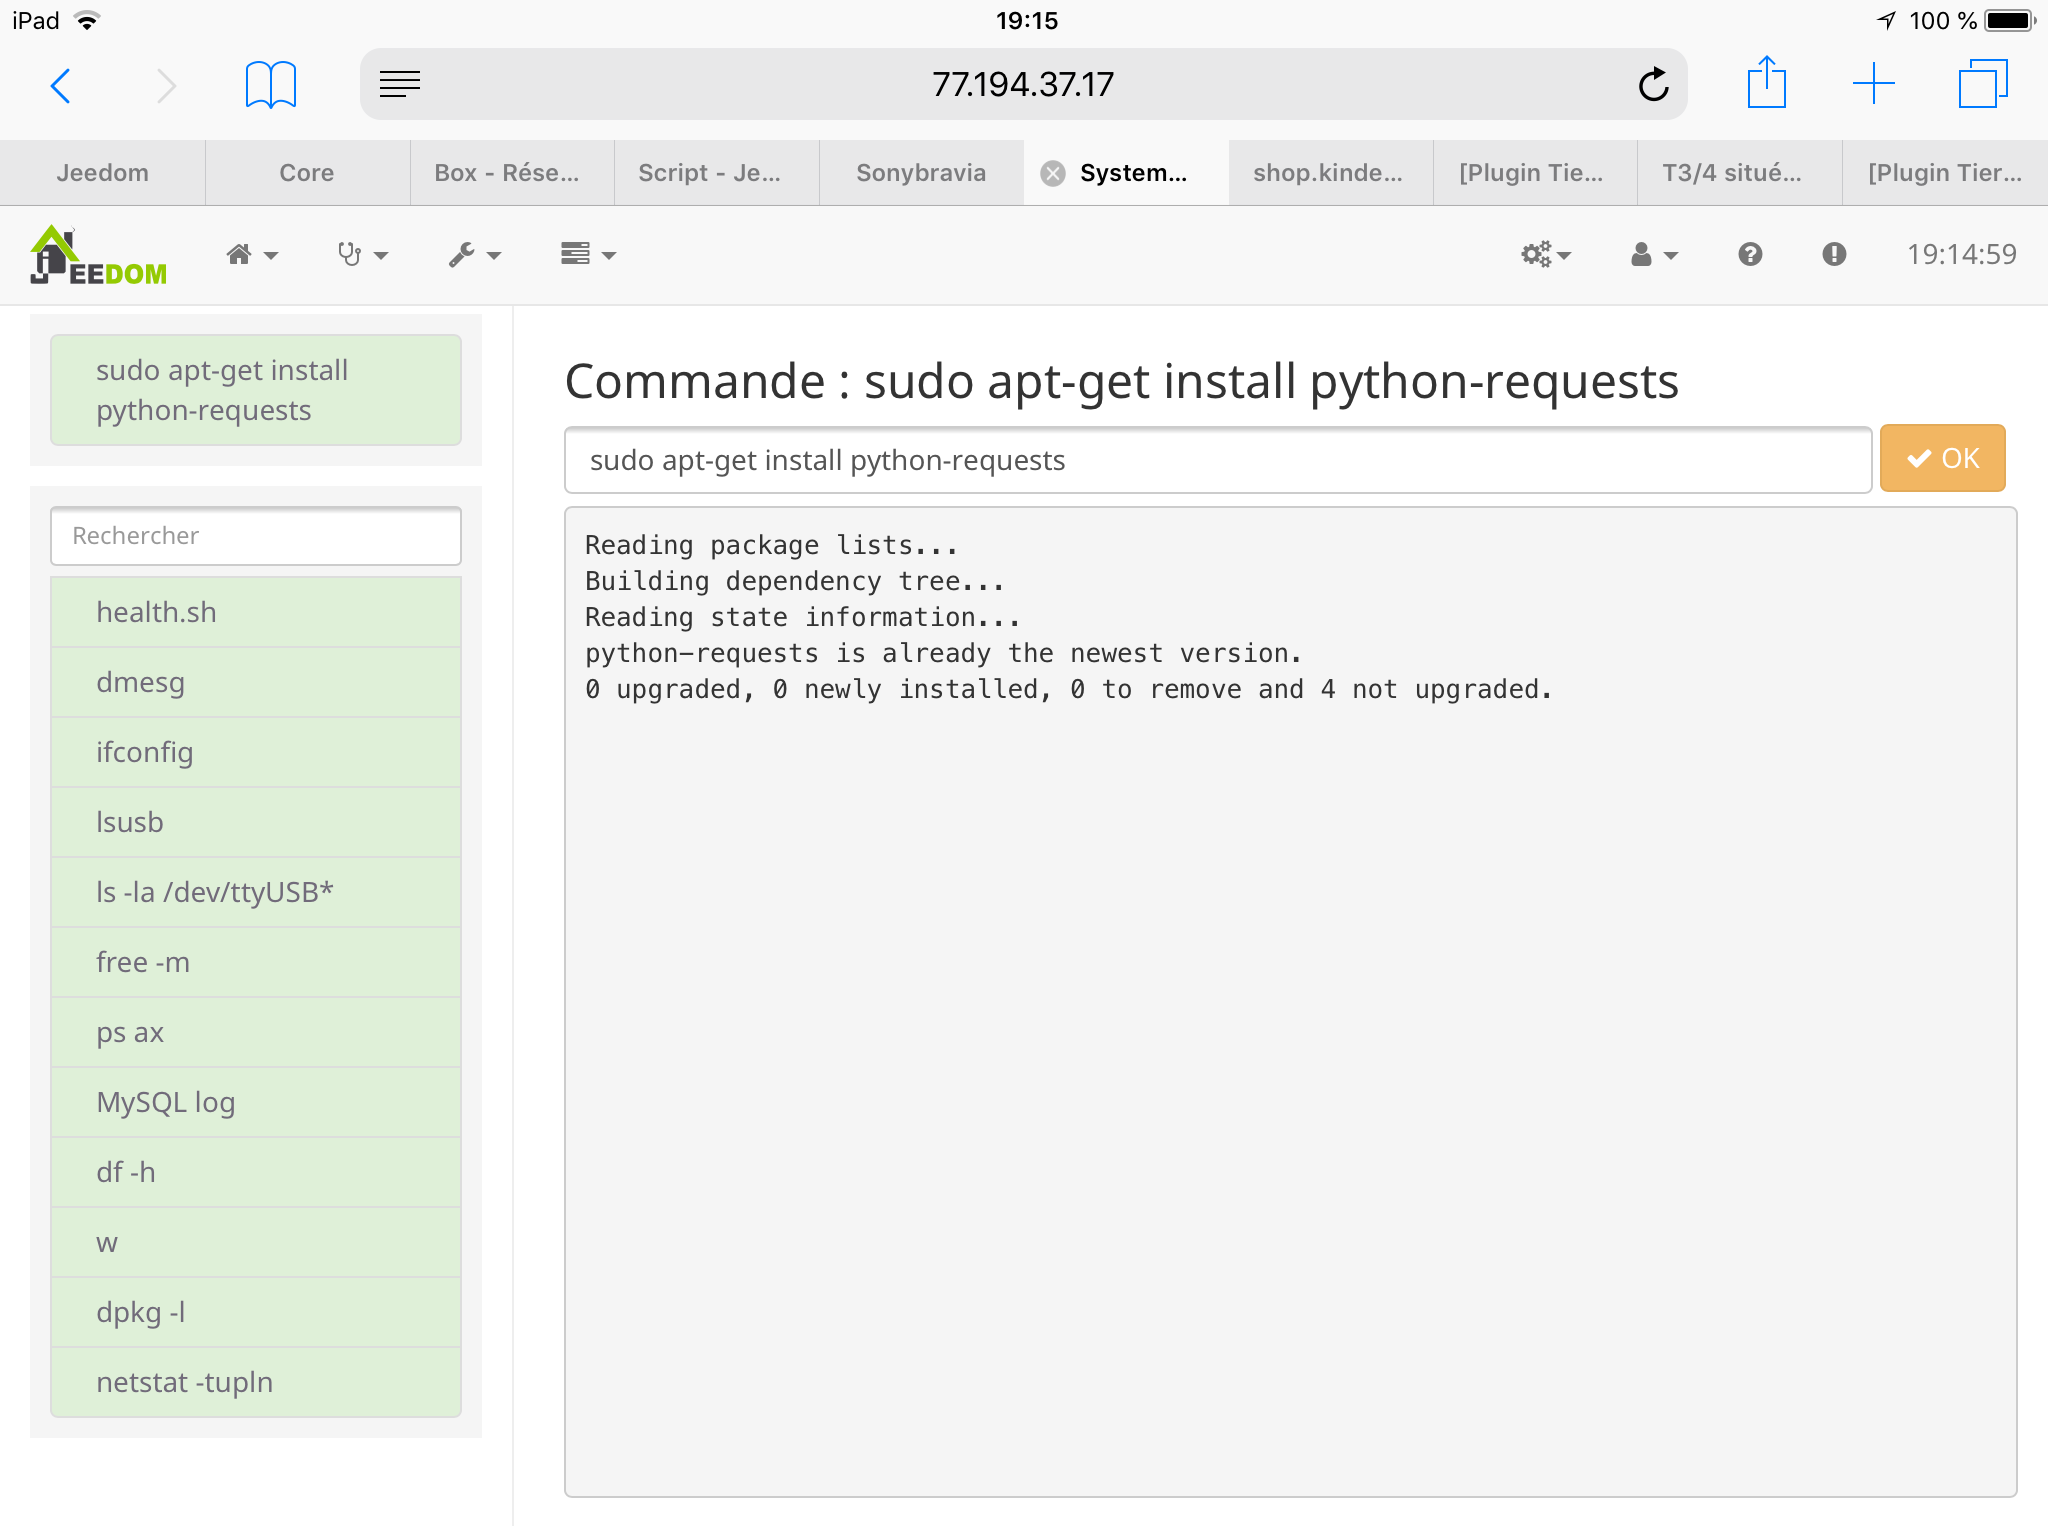Click the Rechercher search field
This screenshot has width=2048, height=1536.
pos(256,536)
